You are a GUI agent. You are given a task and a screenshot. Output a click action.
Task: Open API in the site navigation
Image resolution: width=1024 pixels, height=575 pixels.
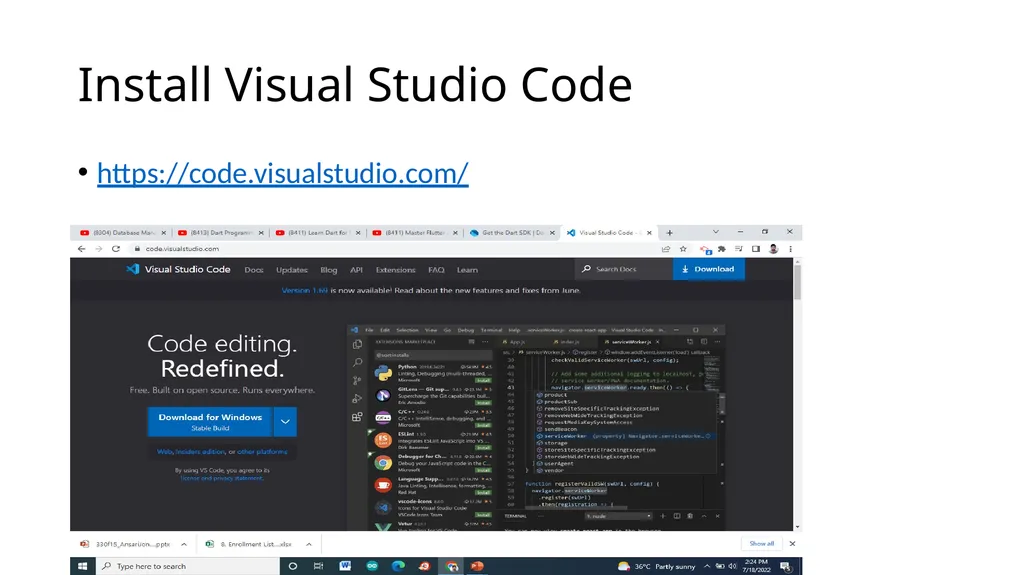(x=356, y=270)
